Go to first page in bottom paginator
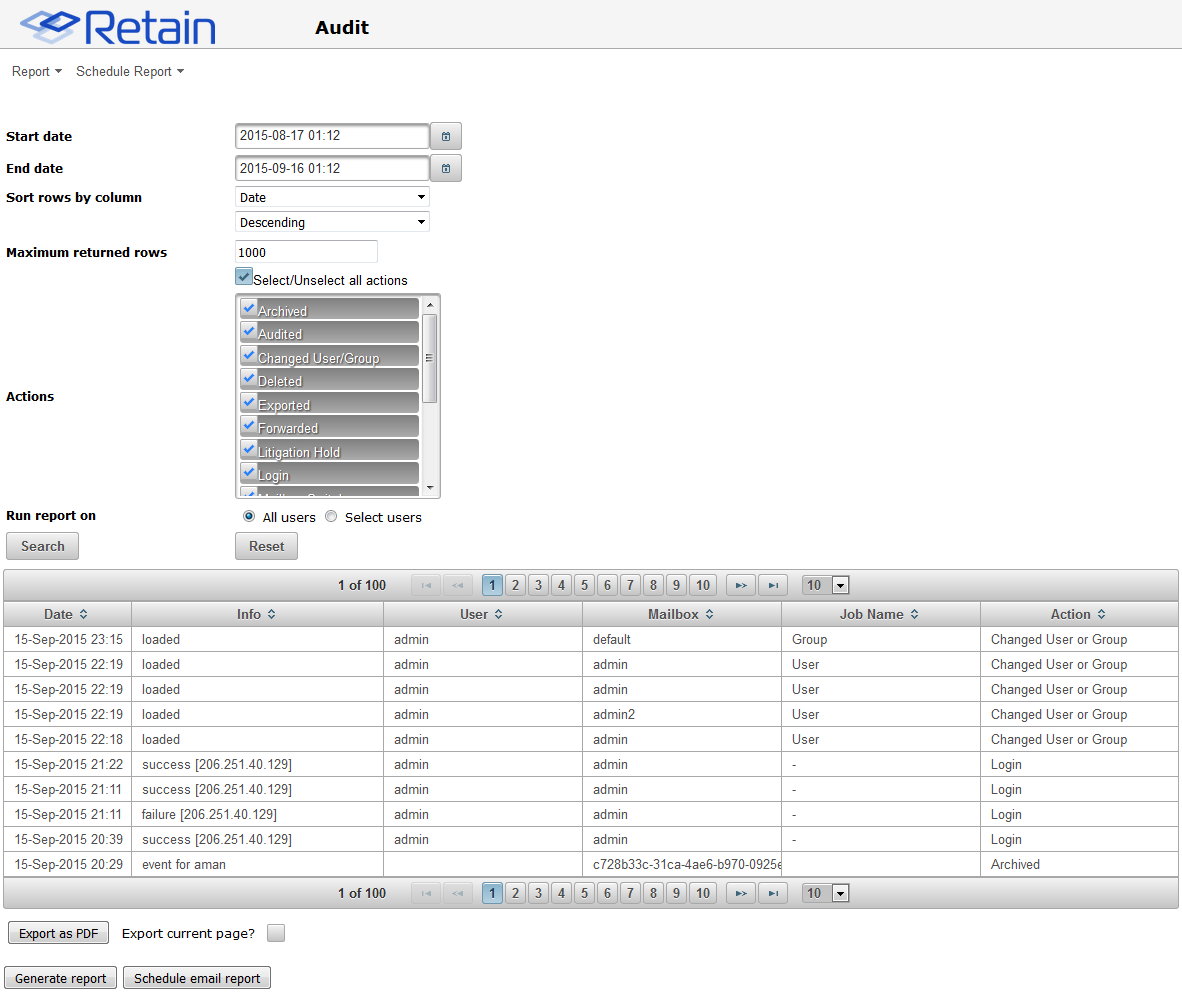The height and width of the screenshot is (1001, 1182). (426, 893)
